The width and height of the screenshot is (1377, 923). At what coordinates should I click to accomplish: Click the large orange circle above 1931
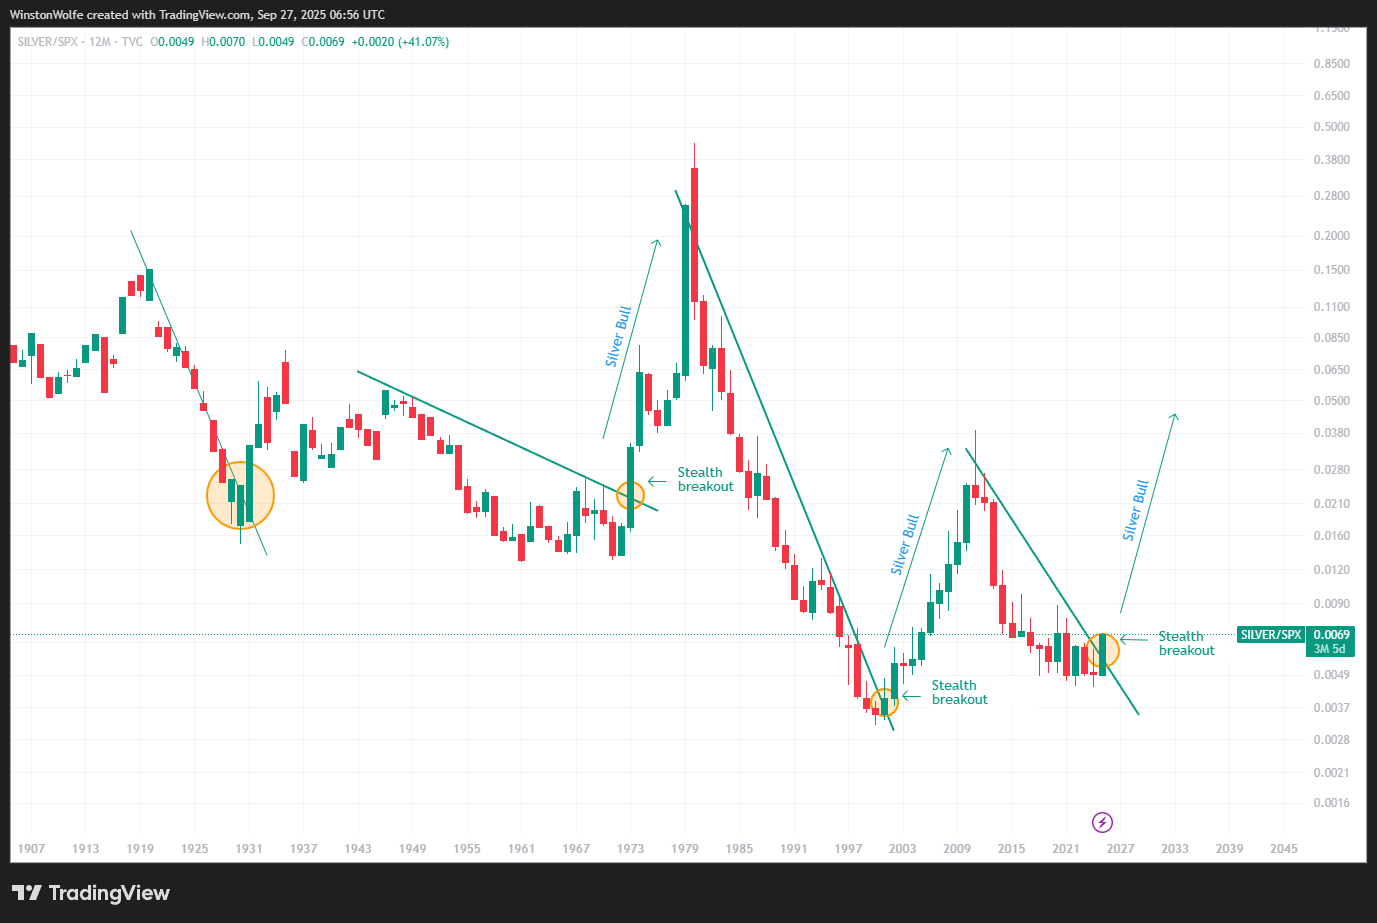point(240,495)
